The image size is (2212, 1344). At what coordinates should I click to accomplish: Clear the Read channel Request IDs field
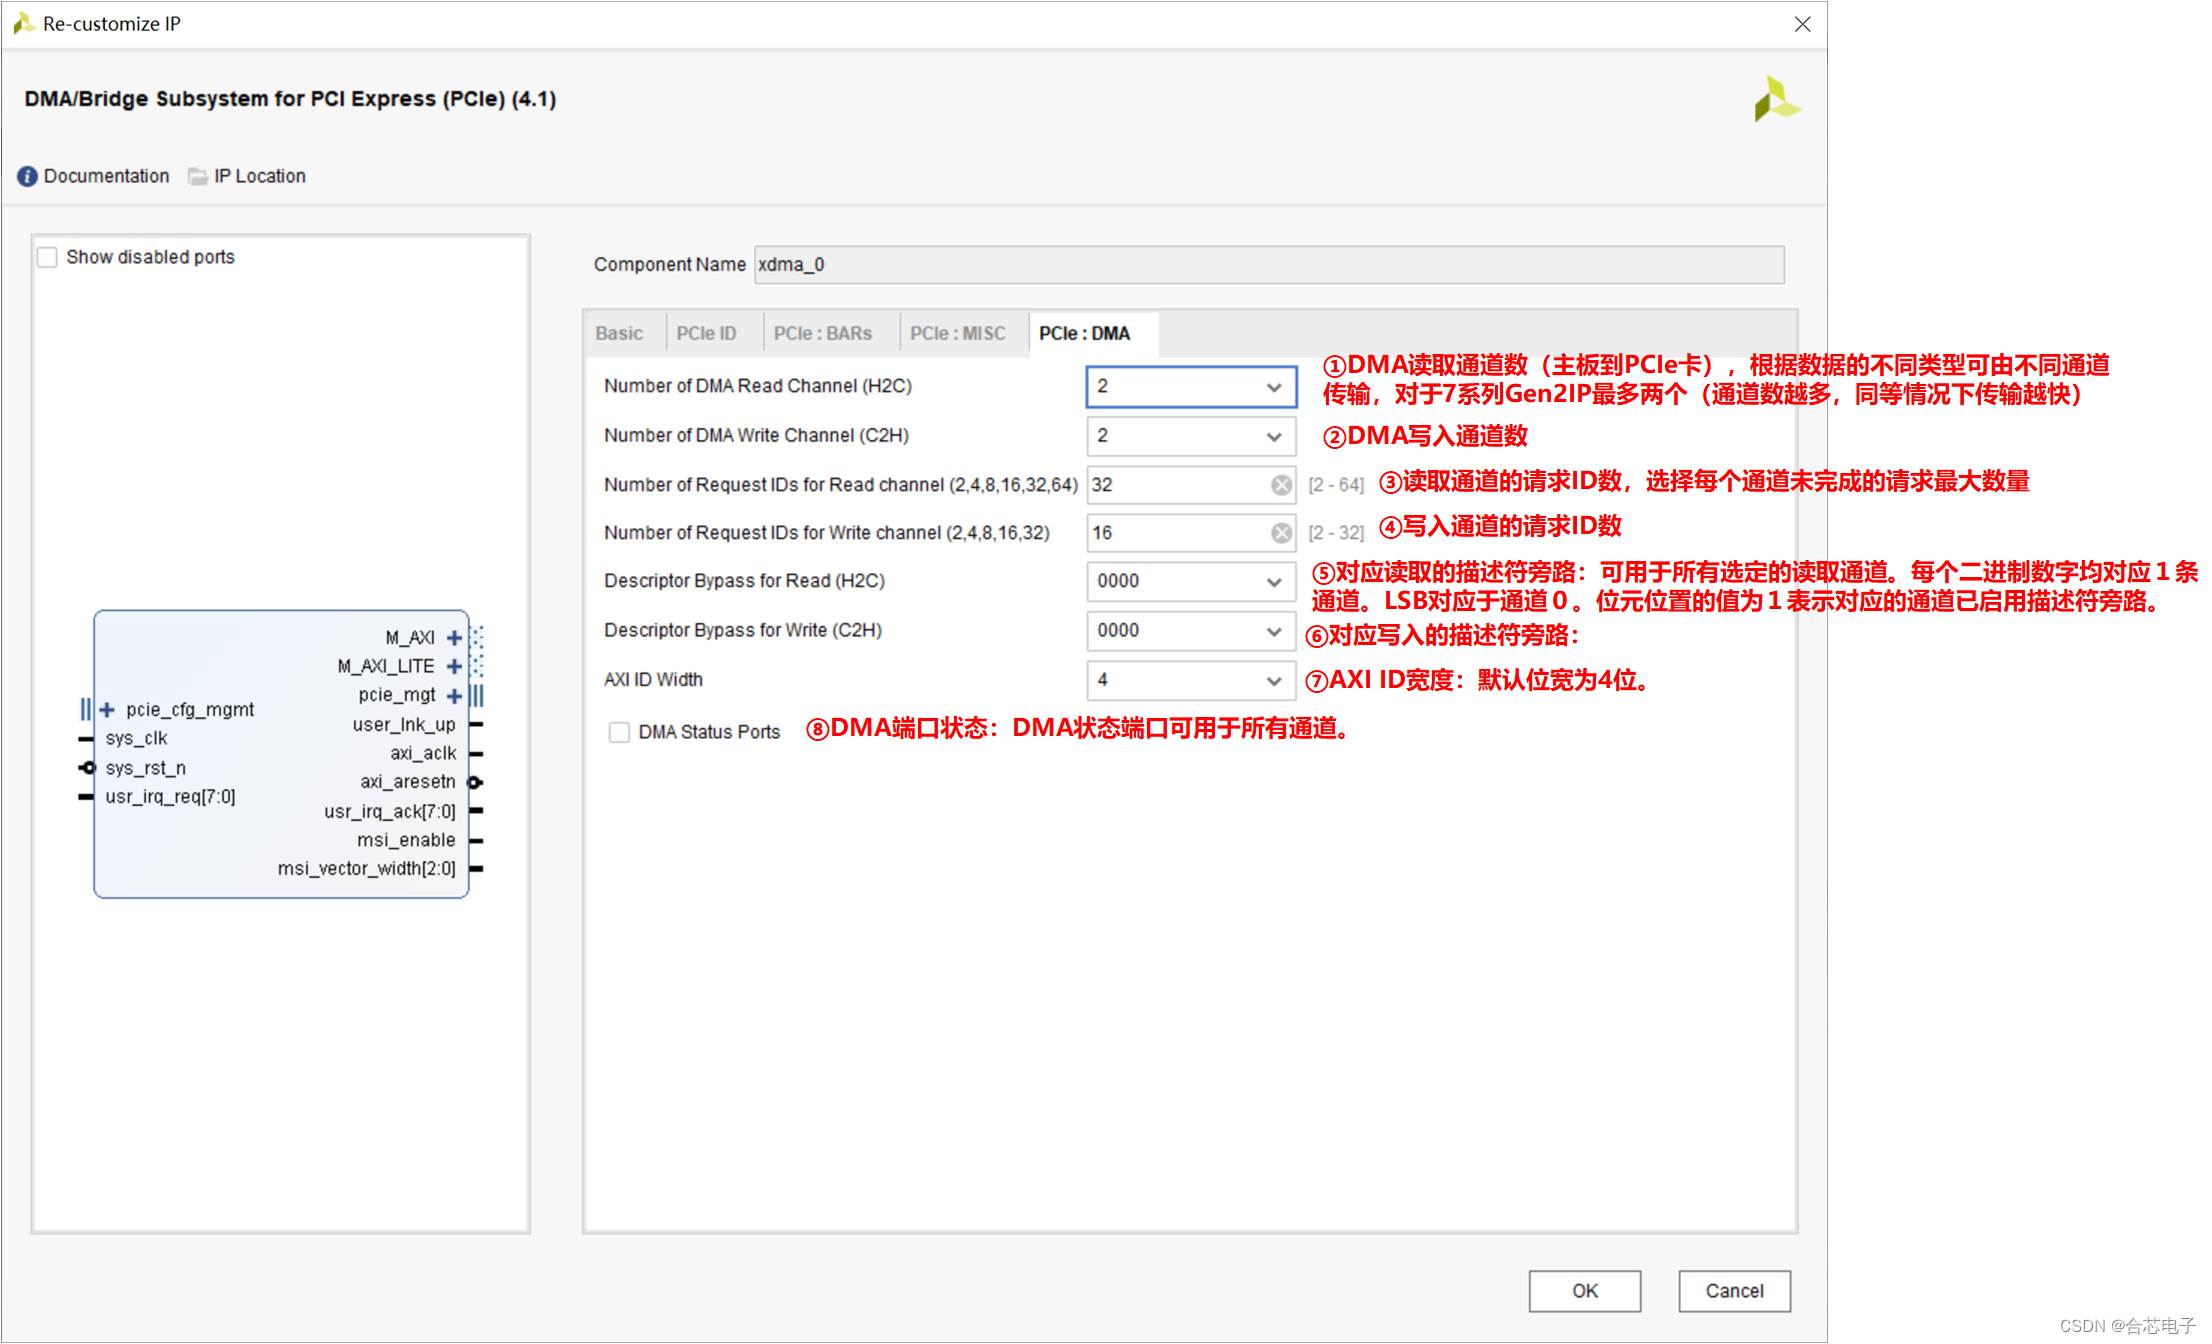point(1280,485)
